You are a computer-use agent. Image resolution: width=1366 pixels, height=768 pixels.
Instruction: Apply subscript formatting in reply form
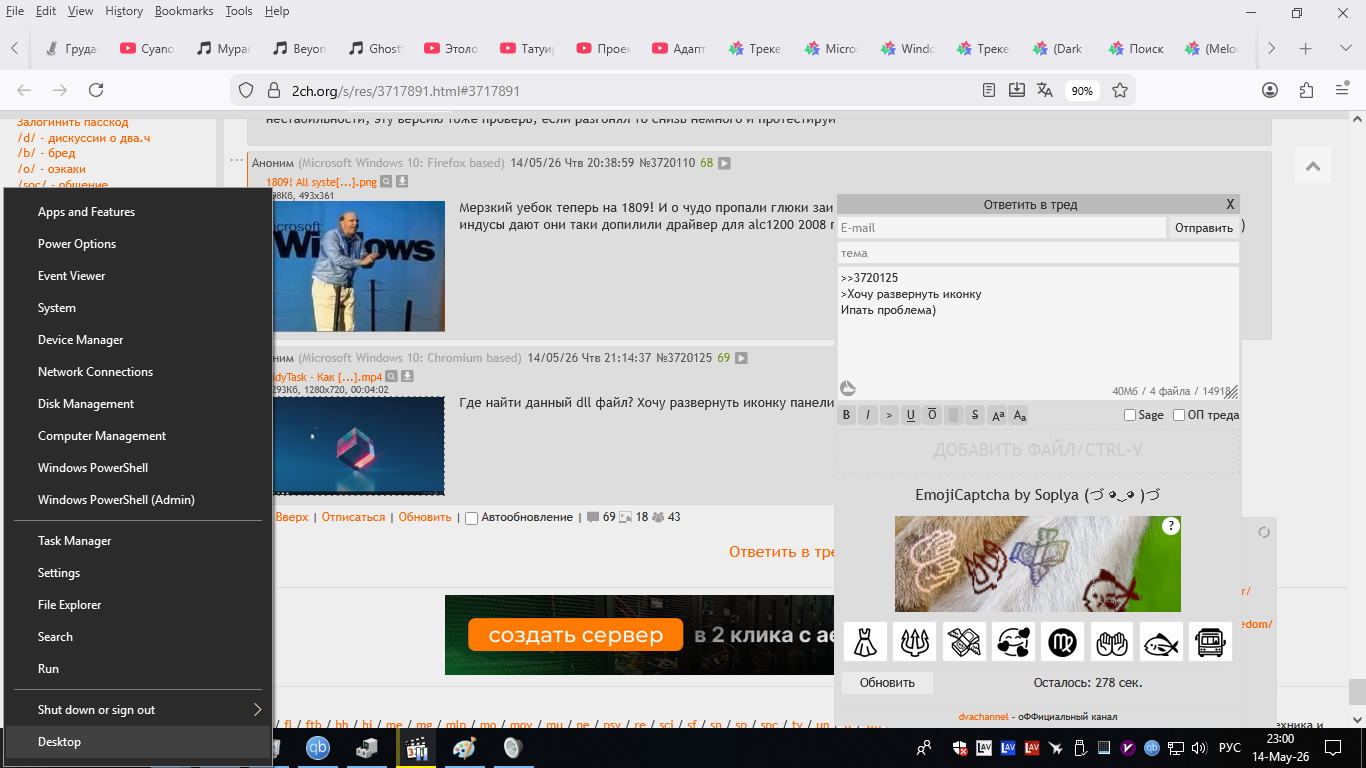click(x=1019, y=415)
